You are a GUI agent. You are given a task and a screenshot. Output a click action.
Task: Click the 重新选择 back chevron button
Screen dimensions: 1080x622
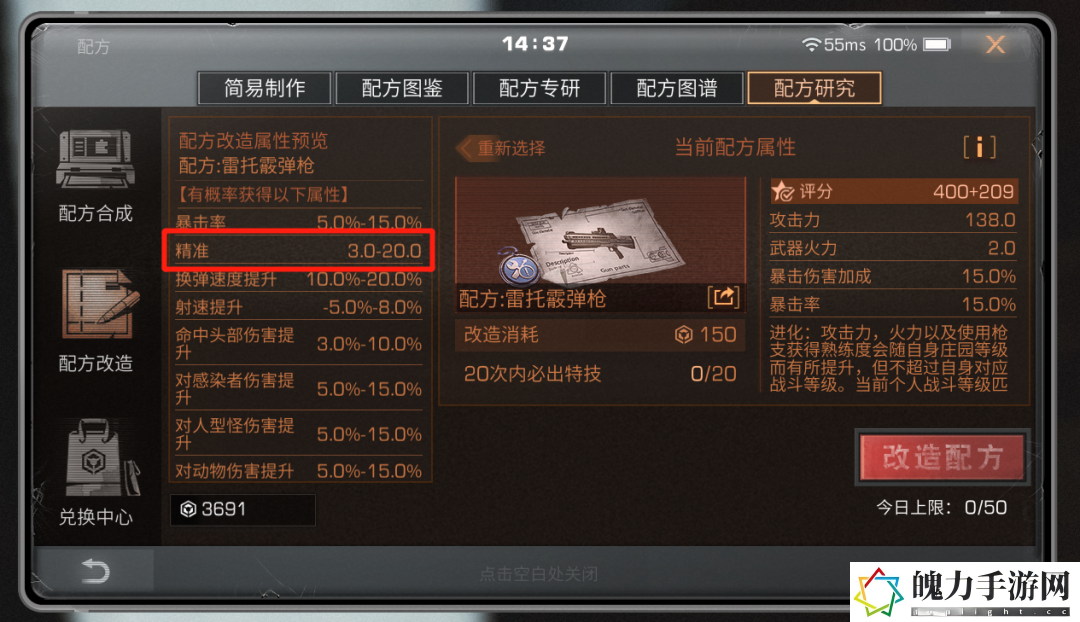501,148
